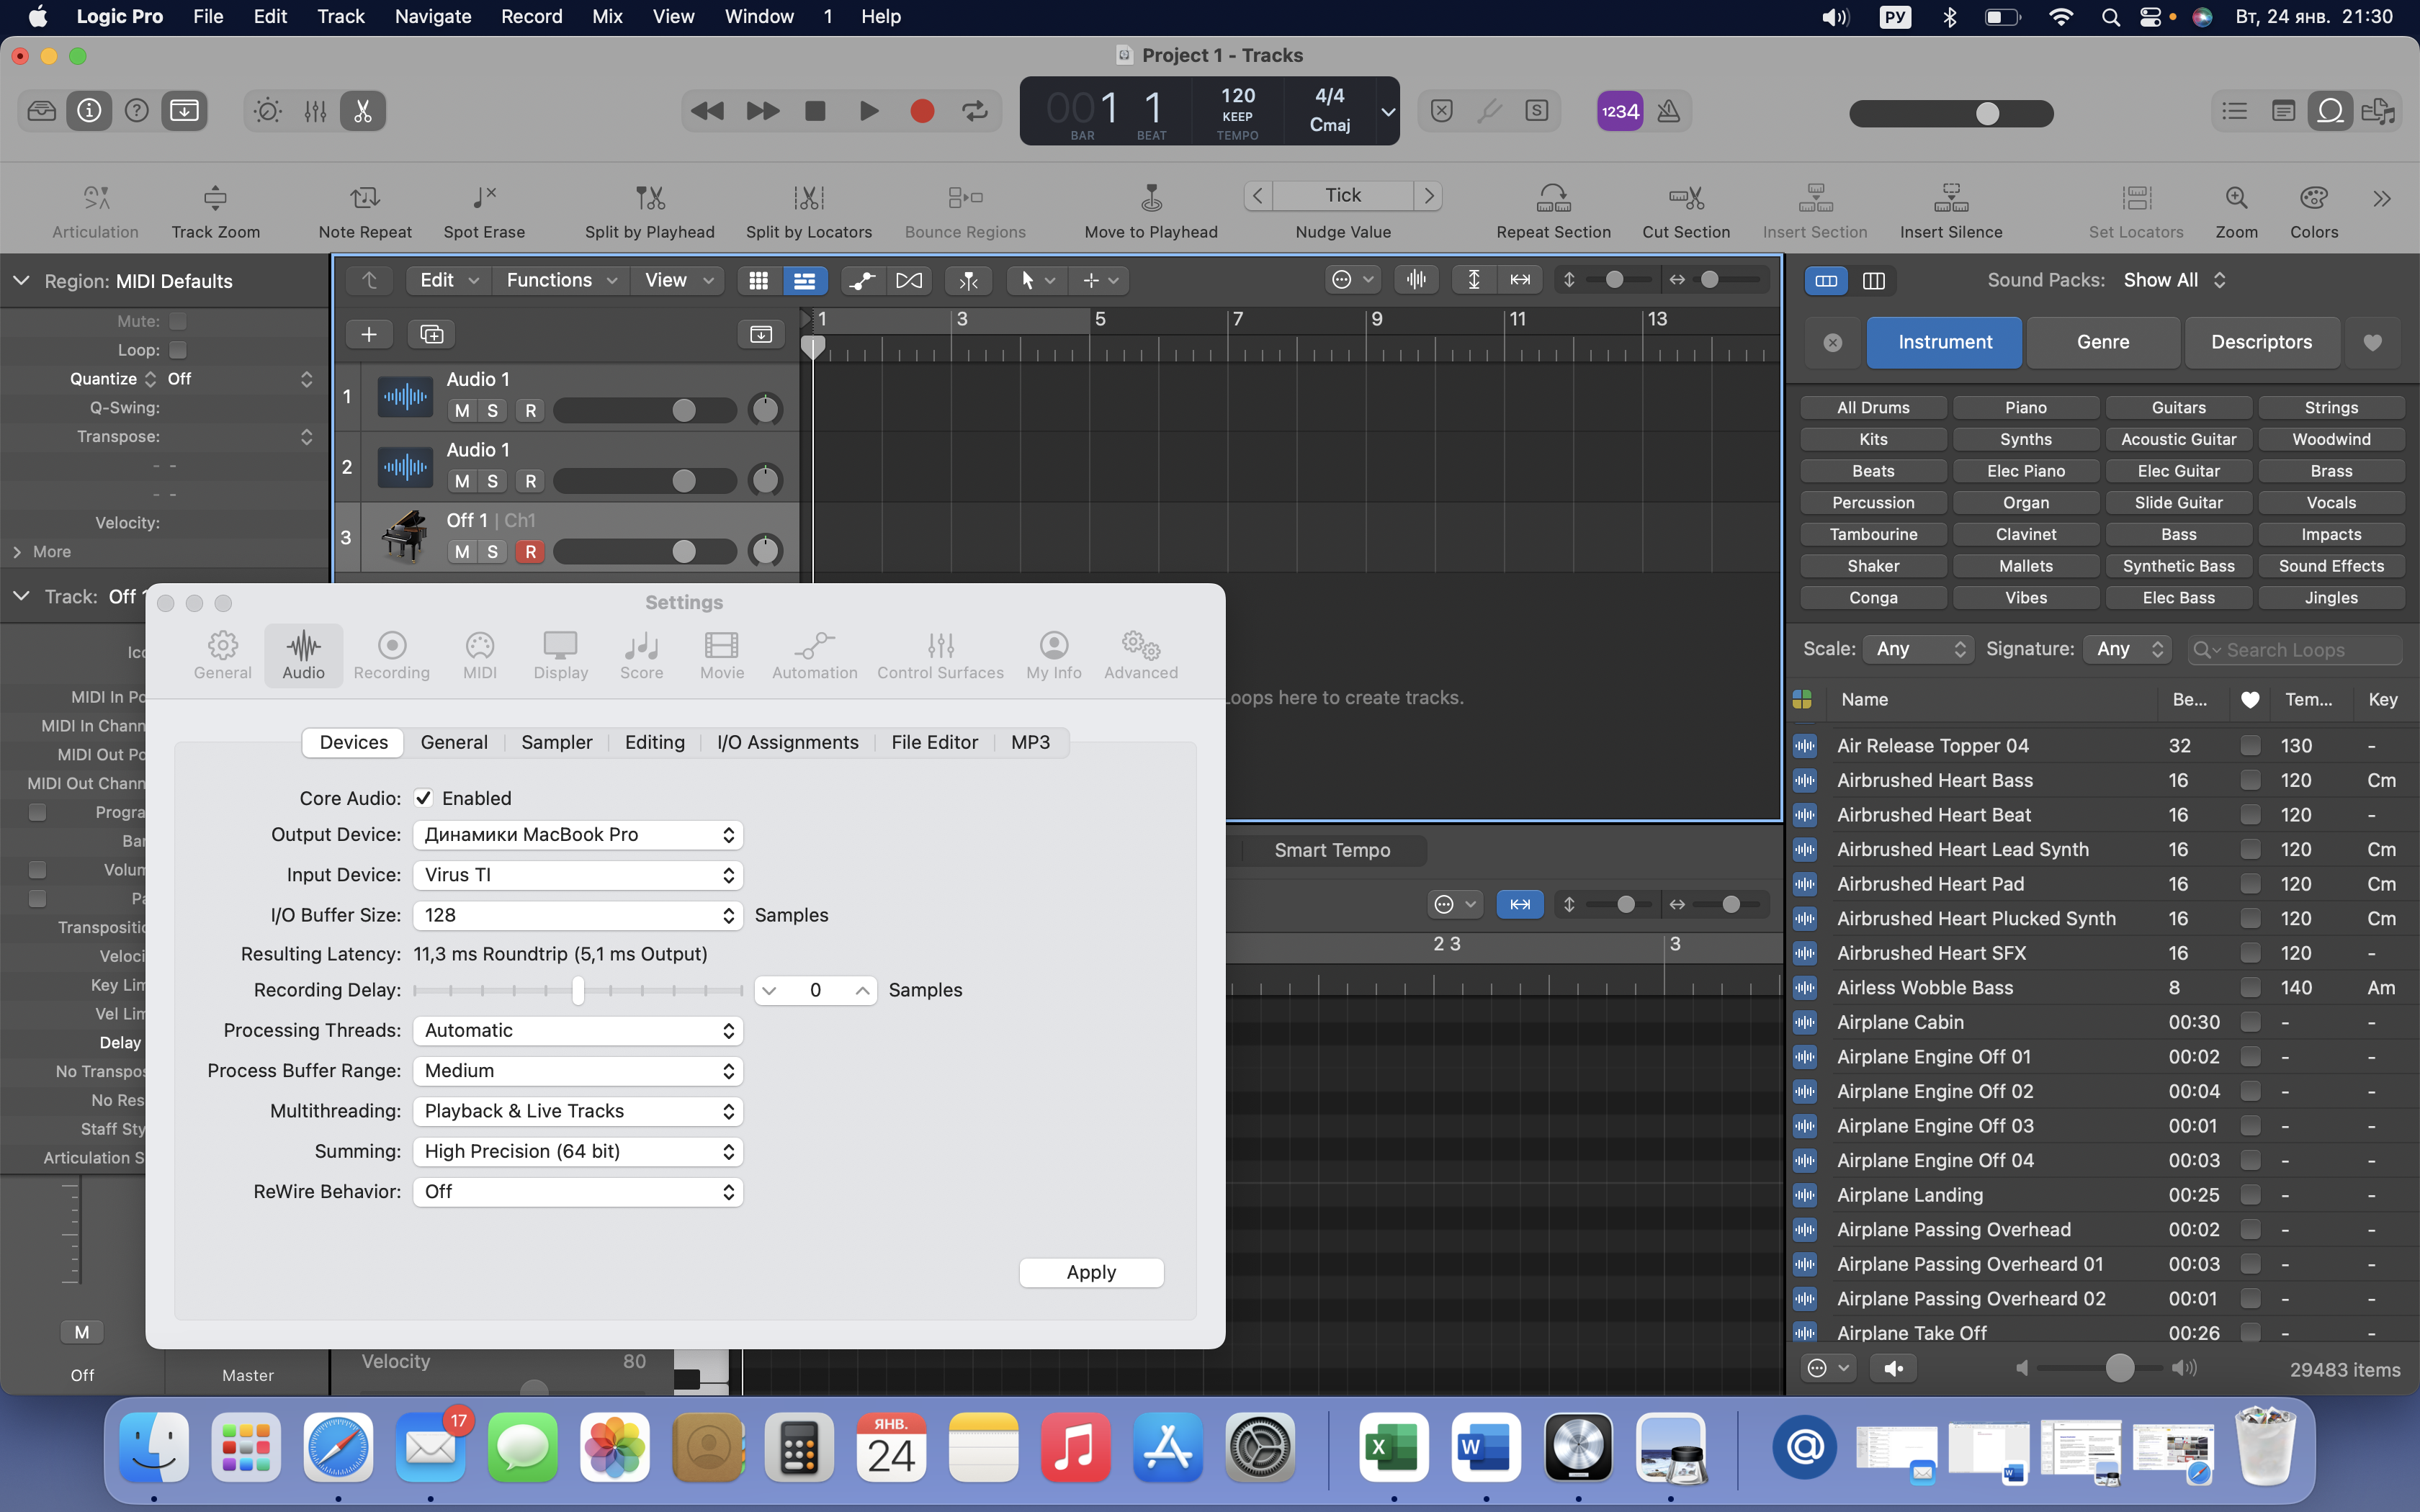
Task: Click the Scissors editors button
Action: pos(362,111)
